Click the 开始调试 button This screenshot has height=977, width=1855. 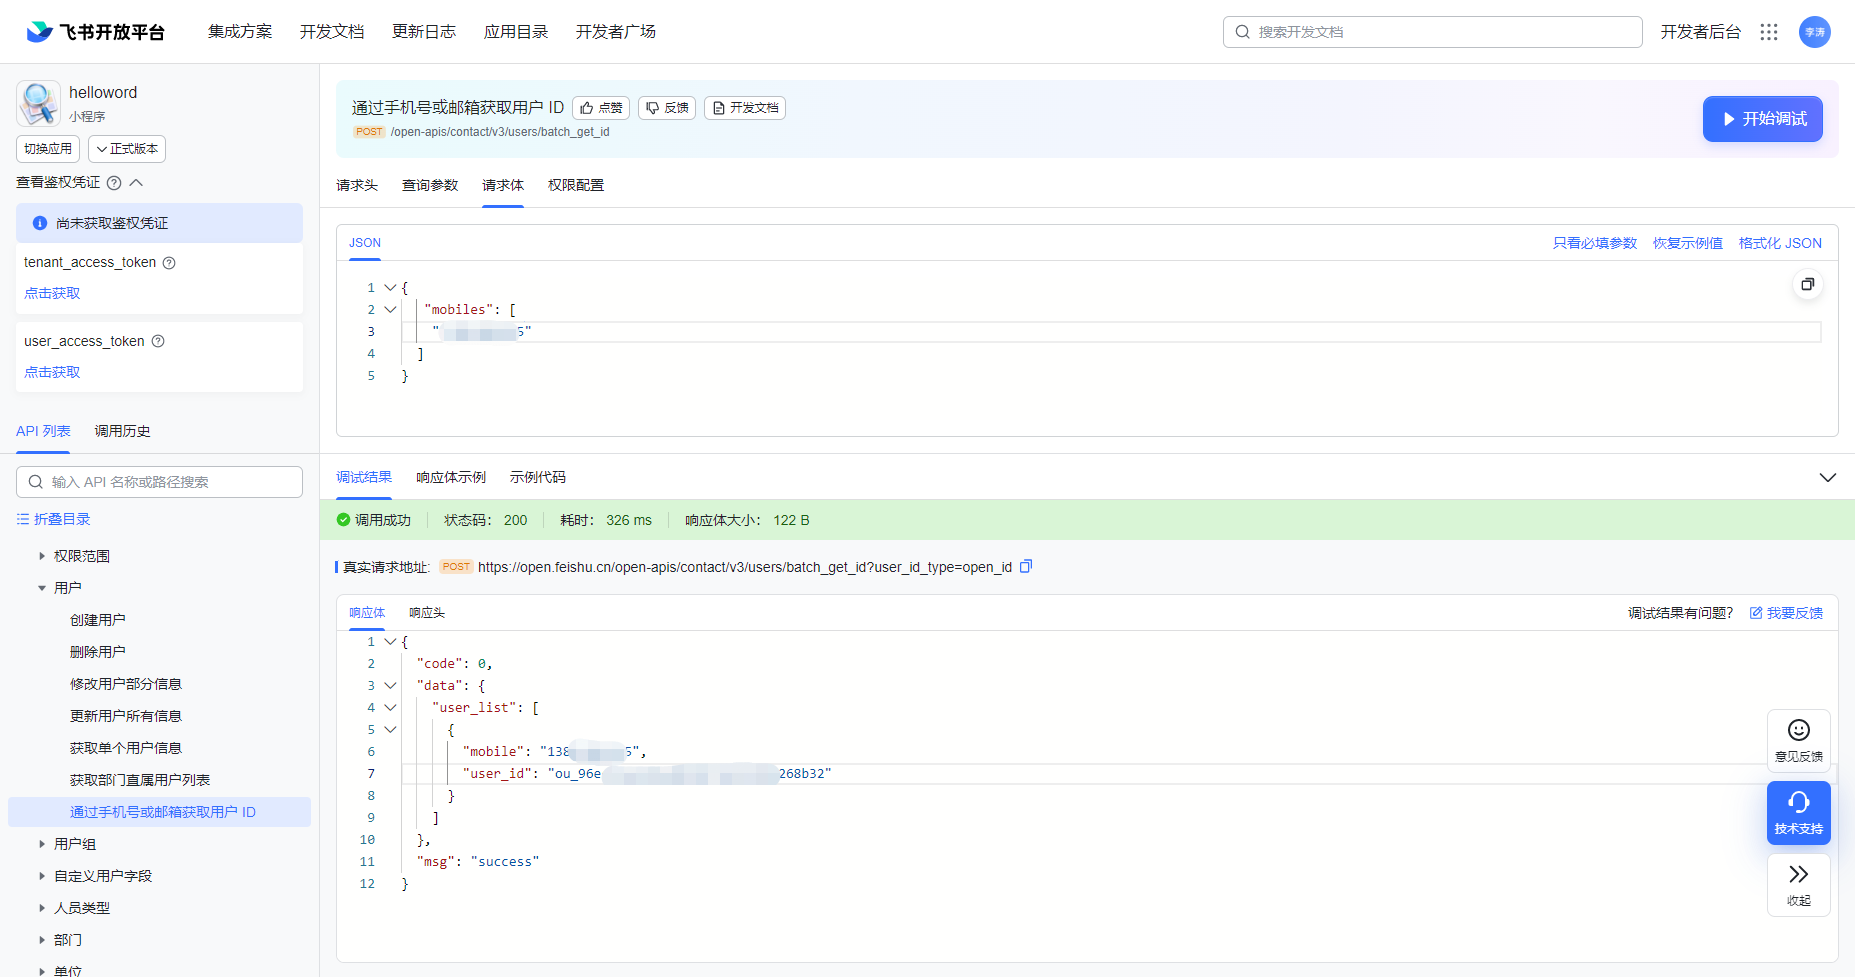[x=1762, y=118]
